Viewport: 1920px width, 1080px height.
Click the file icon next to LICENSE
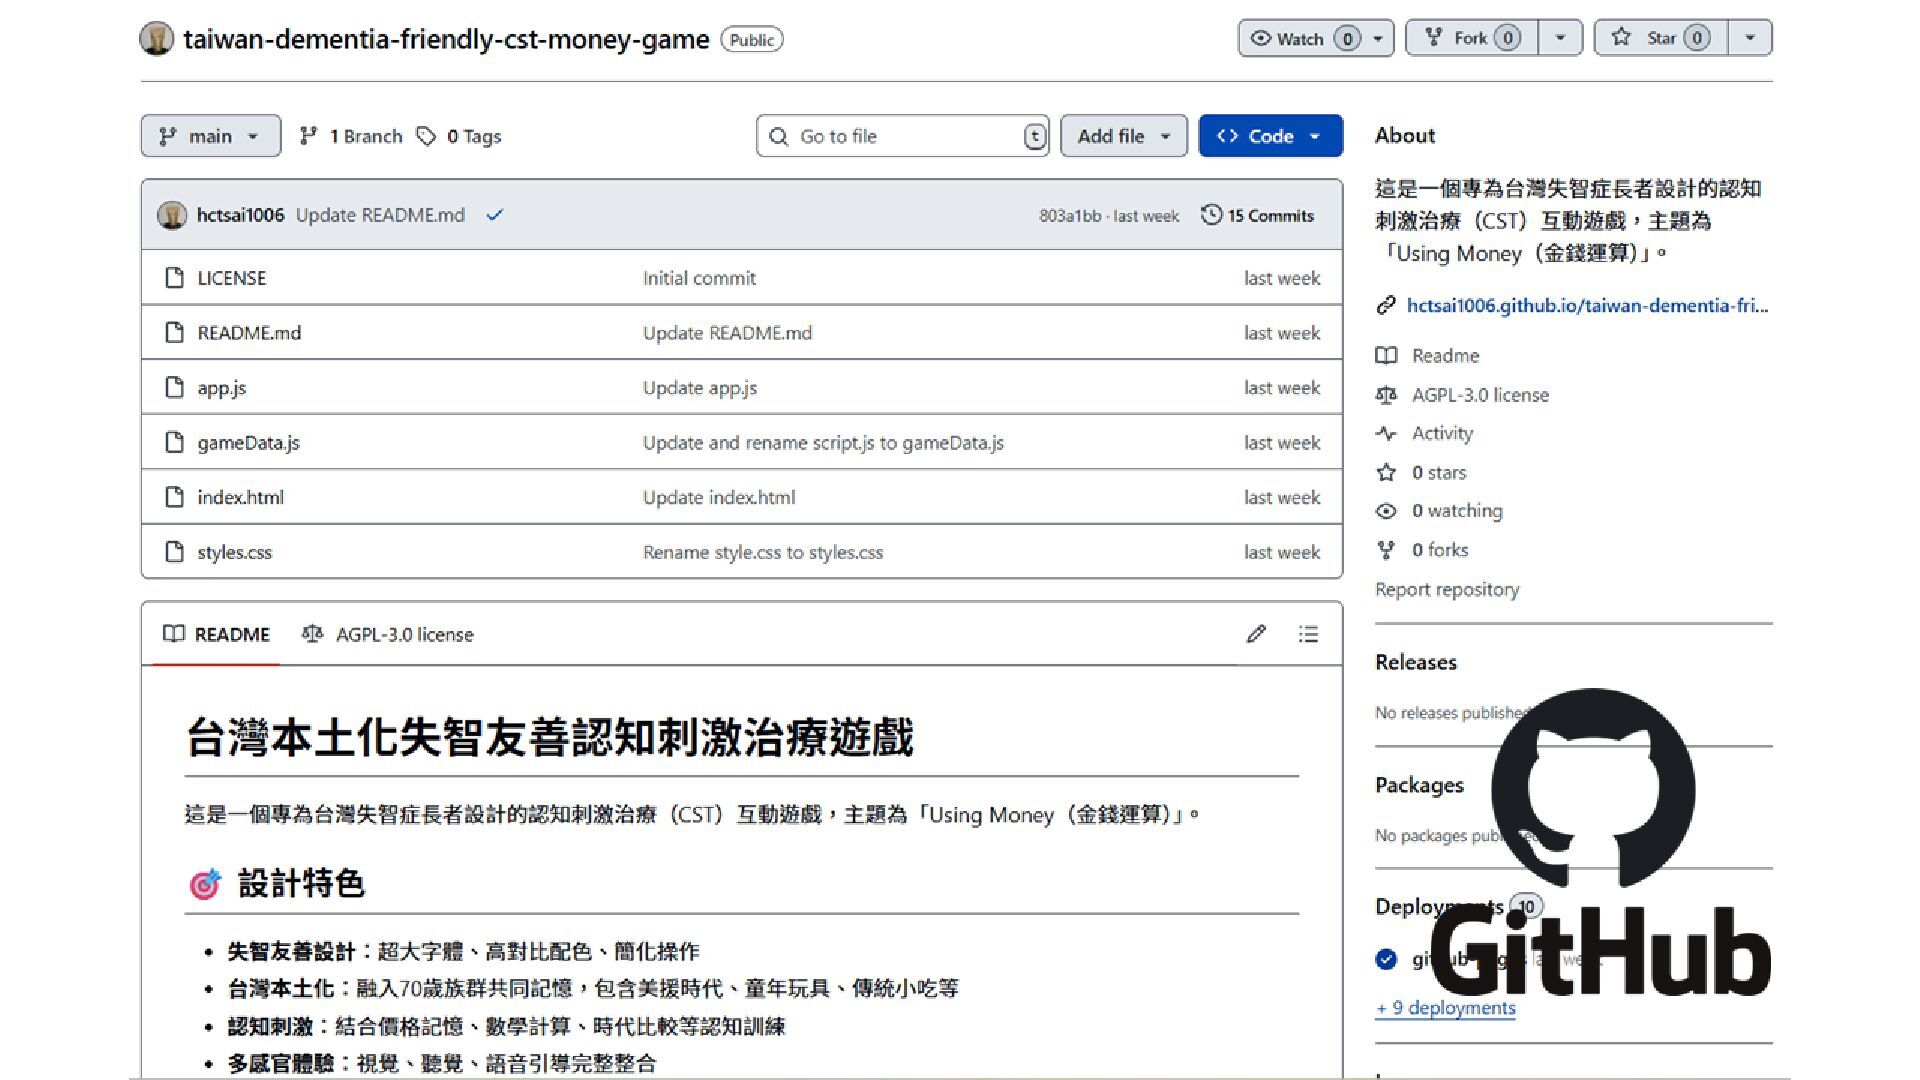pyautogui.click(x=174, y=278)
